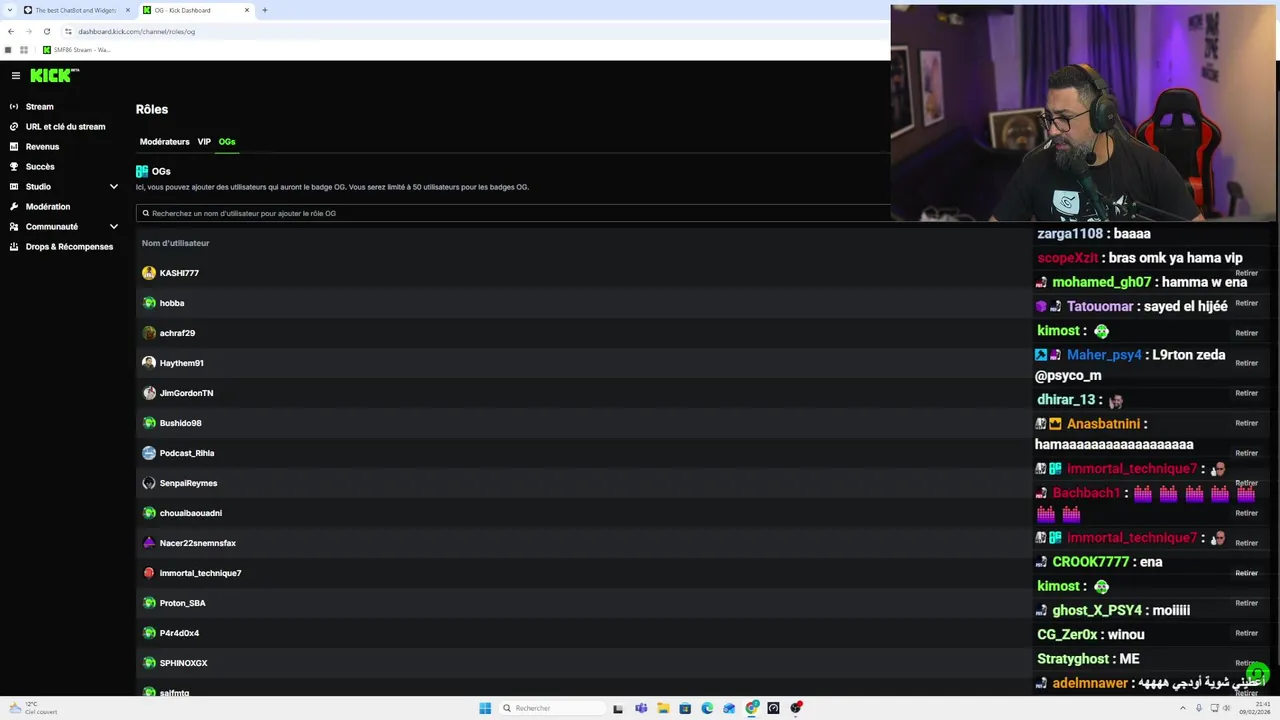1280x720 pixels.
Task: Show hidden system tray icons
Action: click(1183, 708)
